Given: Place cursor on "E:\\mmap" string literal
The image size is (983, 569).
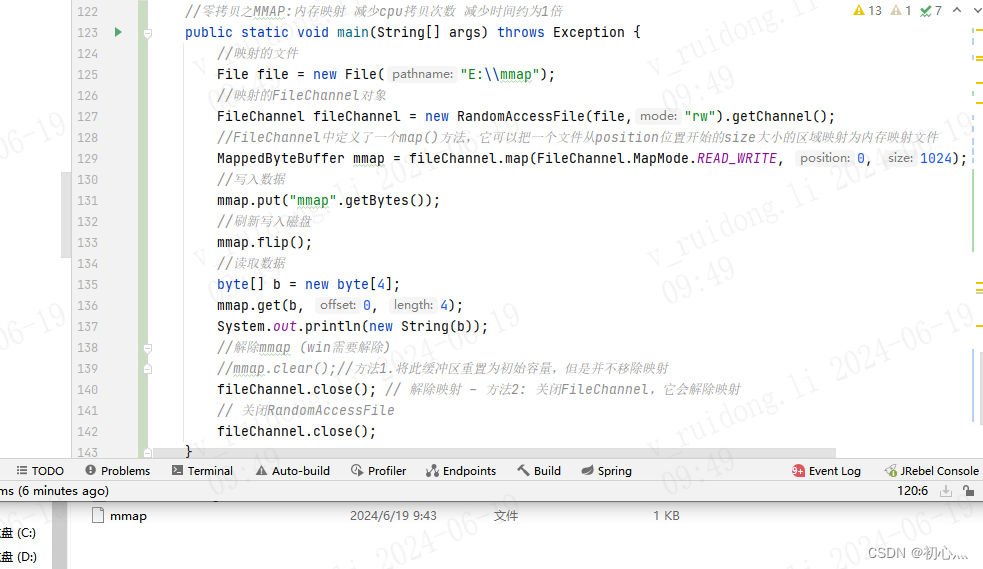Looking at the screenshot, I should pos(500,75).
